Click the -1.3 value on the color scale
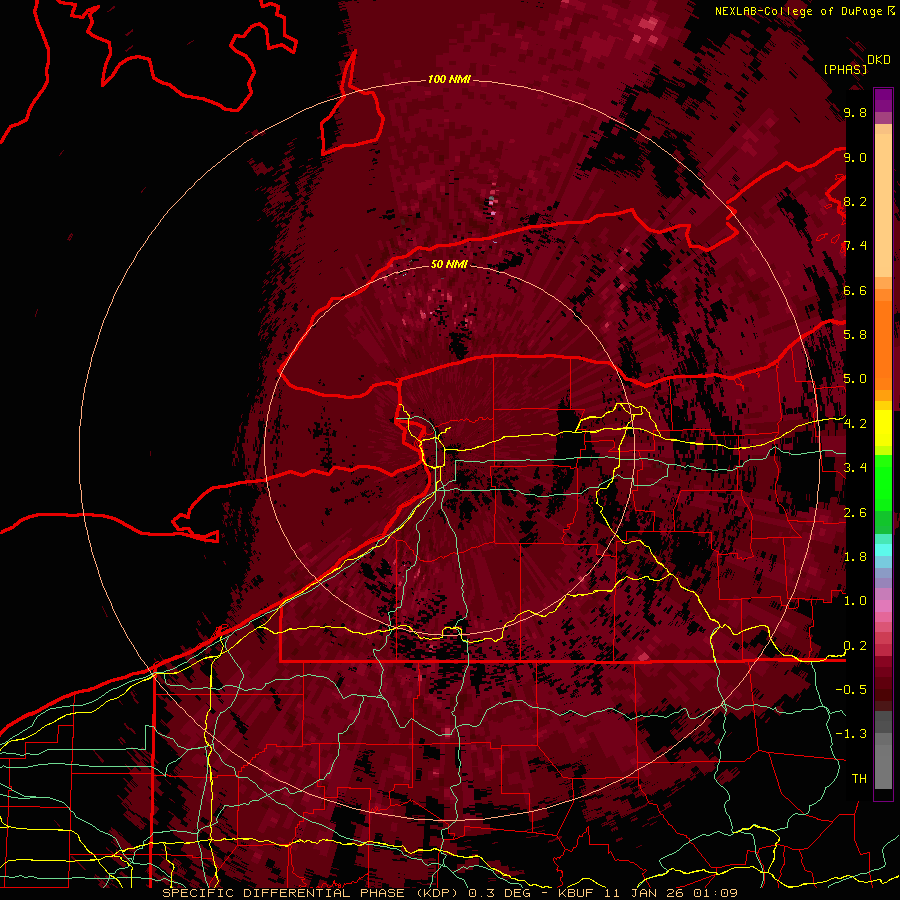900x900 pixels. click(851, 734)
